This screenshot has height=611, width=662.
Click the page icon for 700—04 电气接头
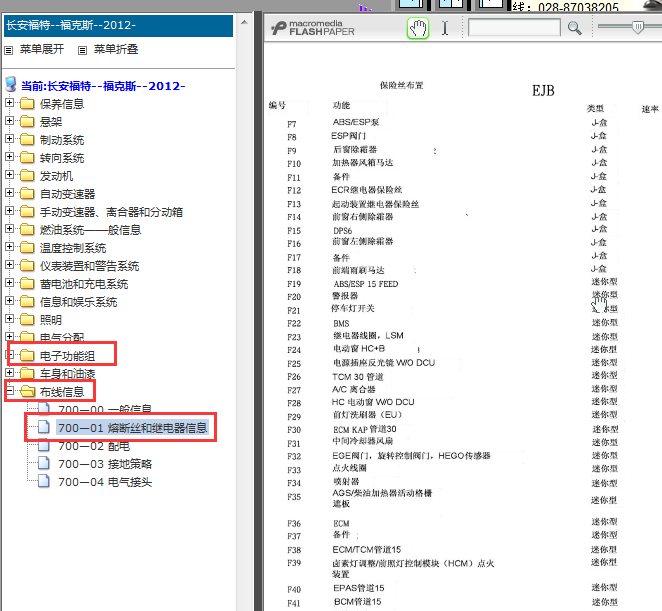point(43,481)
